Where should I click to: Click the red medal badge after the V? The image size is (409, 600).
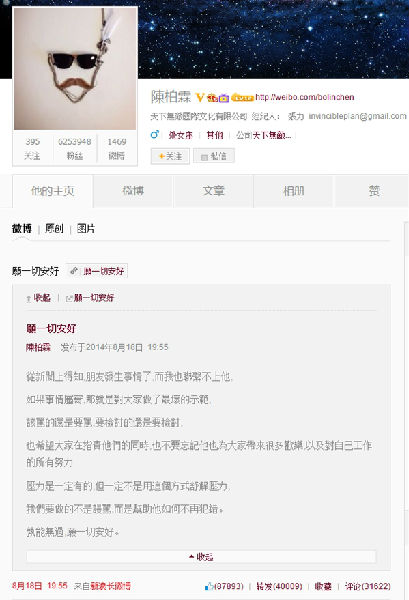[212, 98]
